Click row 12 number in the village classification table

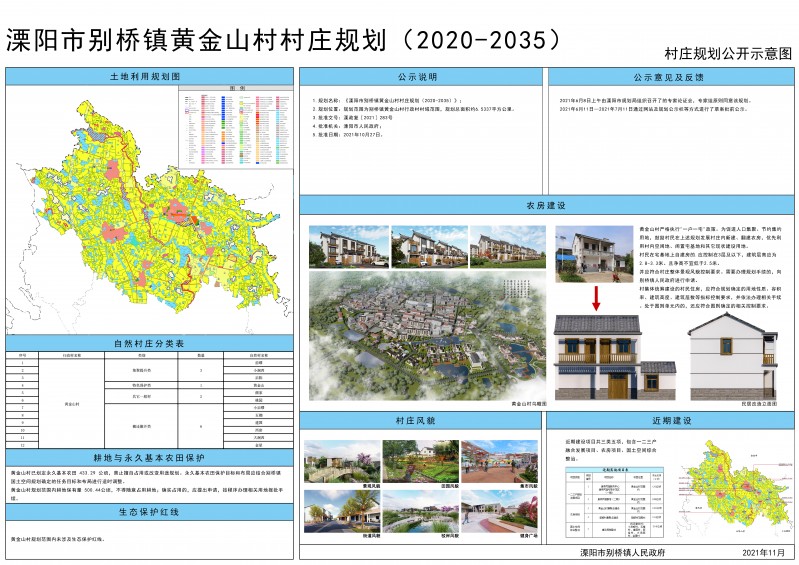pos(22,445)
